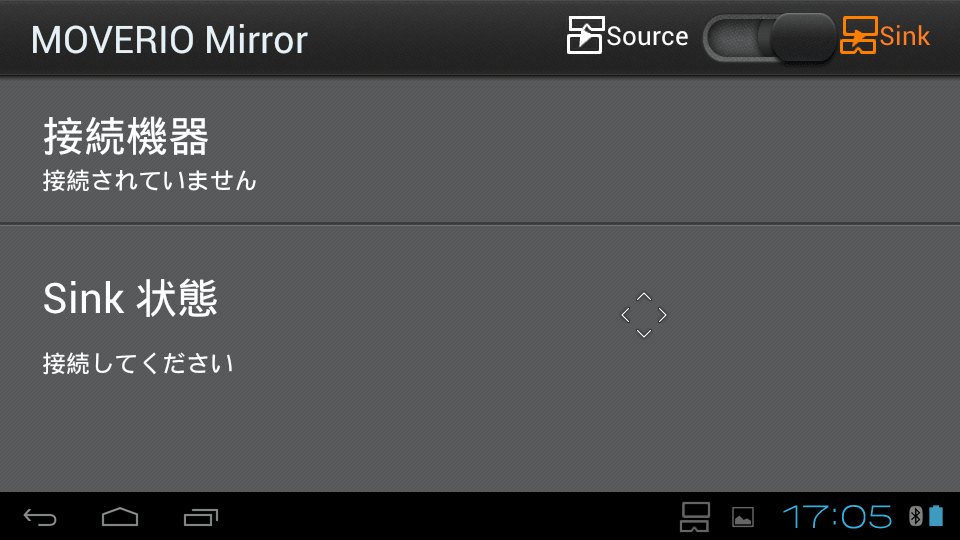Open the Sink 状態 list item
Screen dimensions: 960x540
point(480,358)
